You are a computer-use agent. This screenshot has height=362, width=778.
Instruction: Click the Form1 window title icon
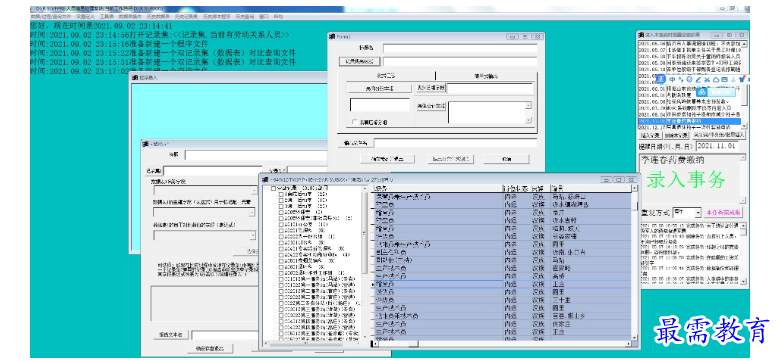click(332, 37)
